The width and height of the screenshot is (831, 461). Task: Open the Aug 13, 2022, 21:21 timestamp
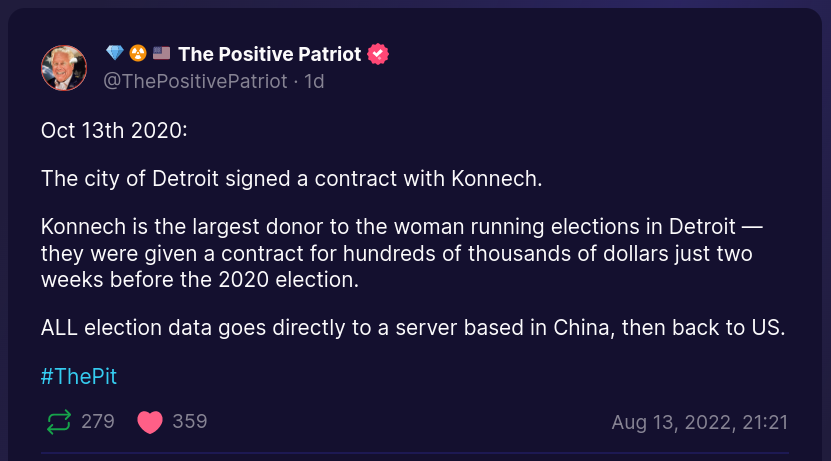699,422
